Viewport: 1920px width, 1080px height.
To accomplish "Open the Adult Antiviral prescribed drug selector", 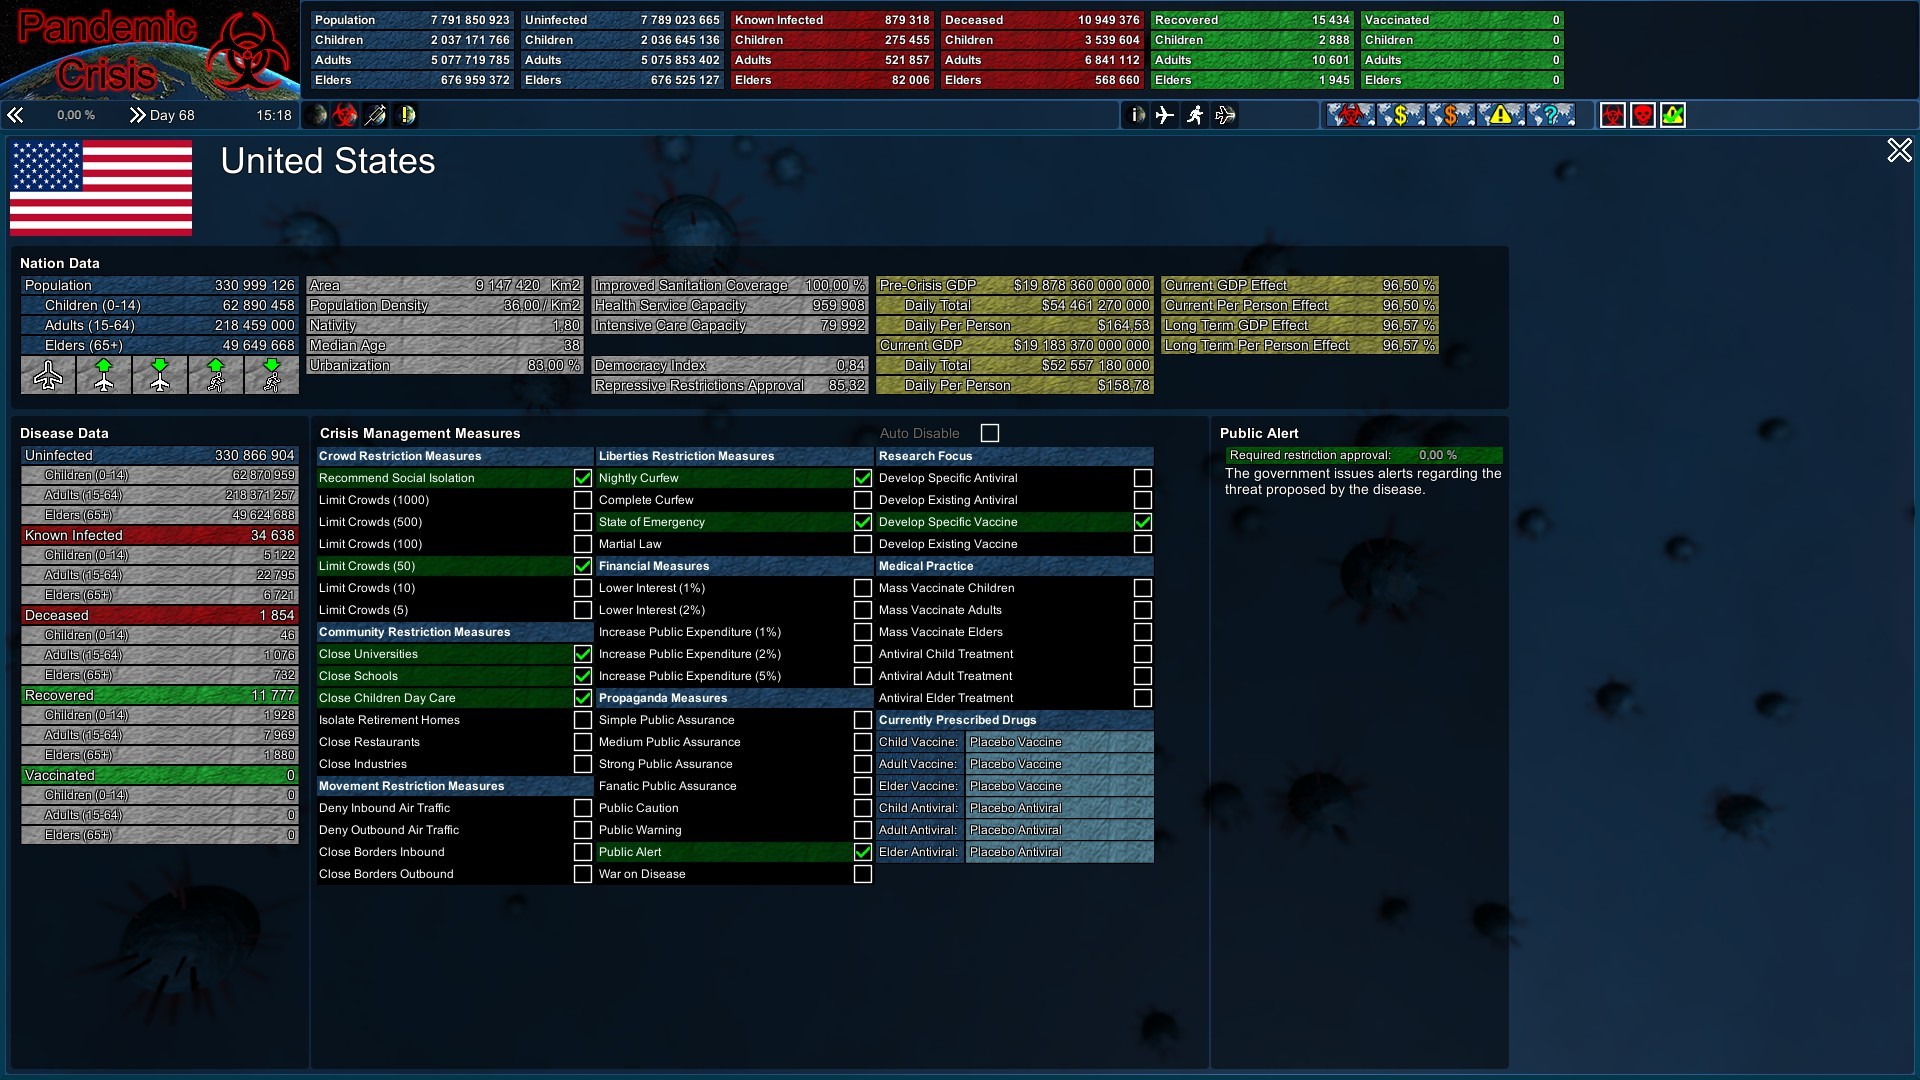I will (x=1058, y=830).
